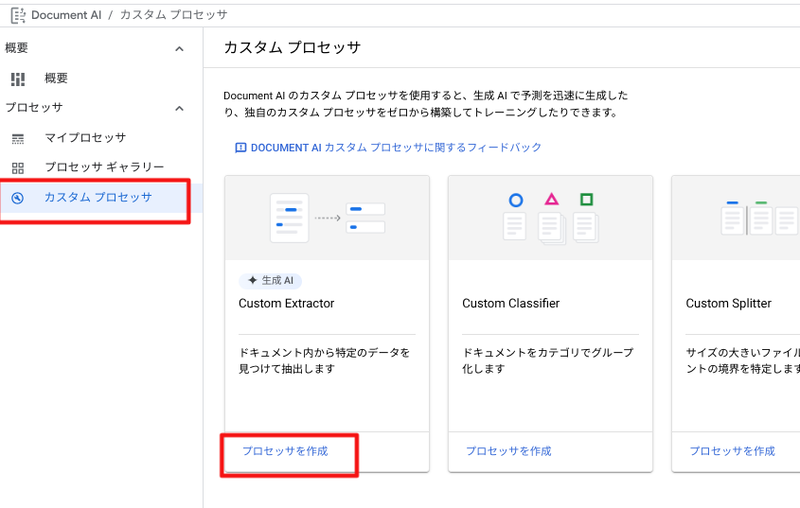Screen dimensions: 800x508
Task: Collapse the プロセッサ section chevron
Action: pyautogui.click(x=179, y=108)
